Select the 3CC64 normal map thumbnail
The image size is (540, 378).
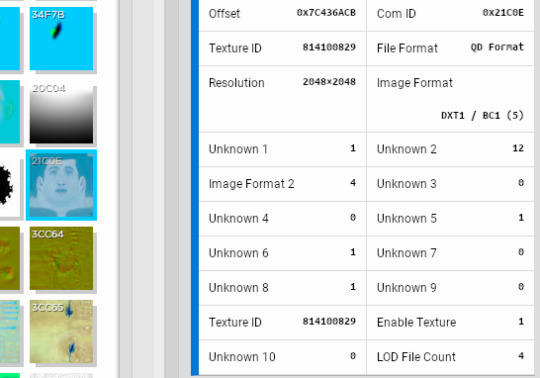pos(61,258)
